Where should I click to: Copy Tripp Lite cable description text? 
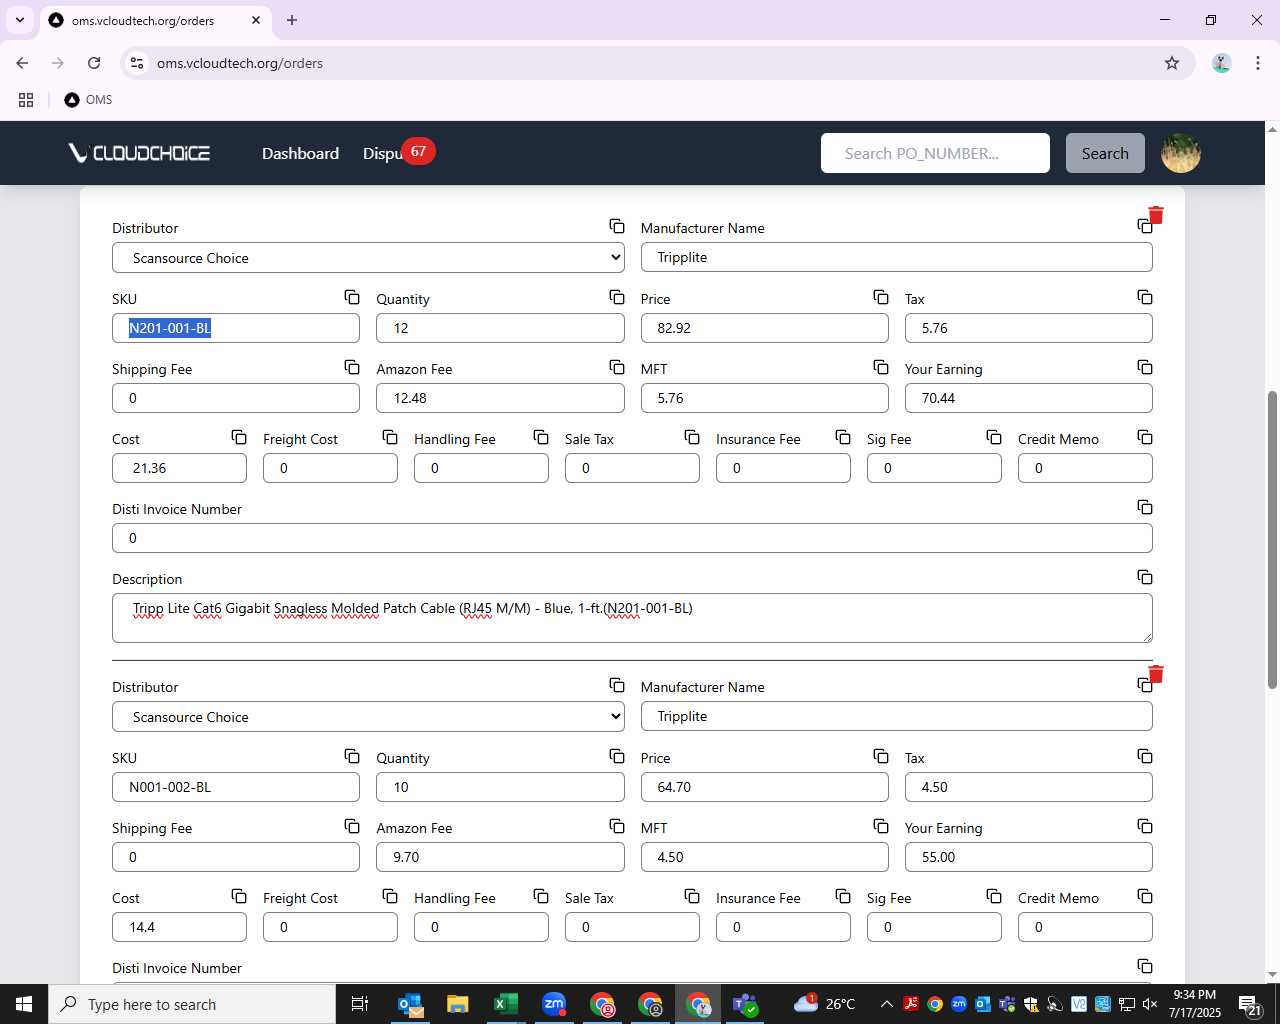click(x=1145, y=577)
